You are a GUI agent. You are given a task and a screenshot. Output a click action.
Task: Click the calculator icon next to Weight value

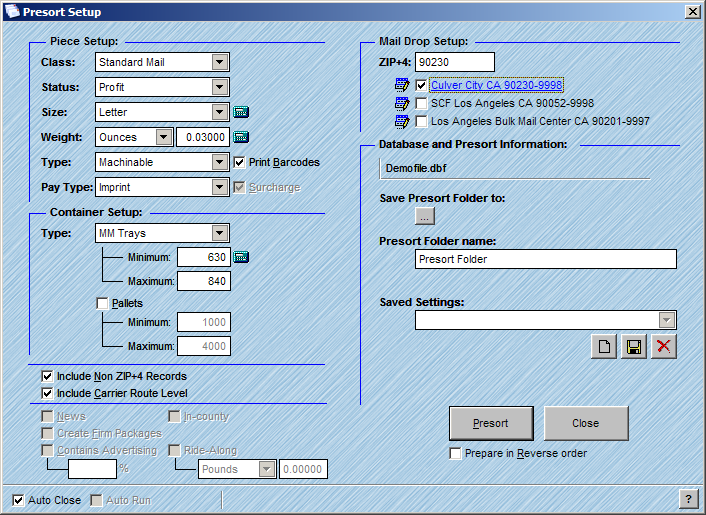pos(240,137)
